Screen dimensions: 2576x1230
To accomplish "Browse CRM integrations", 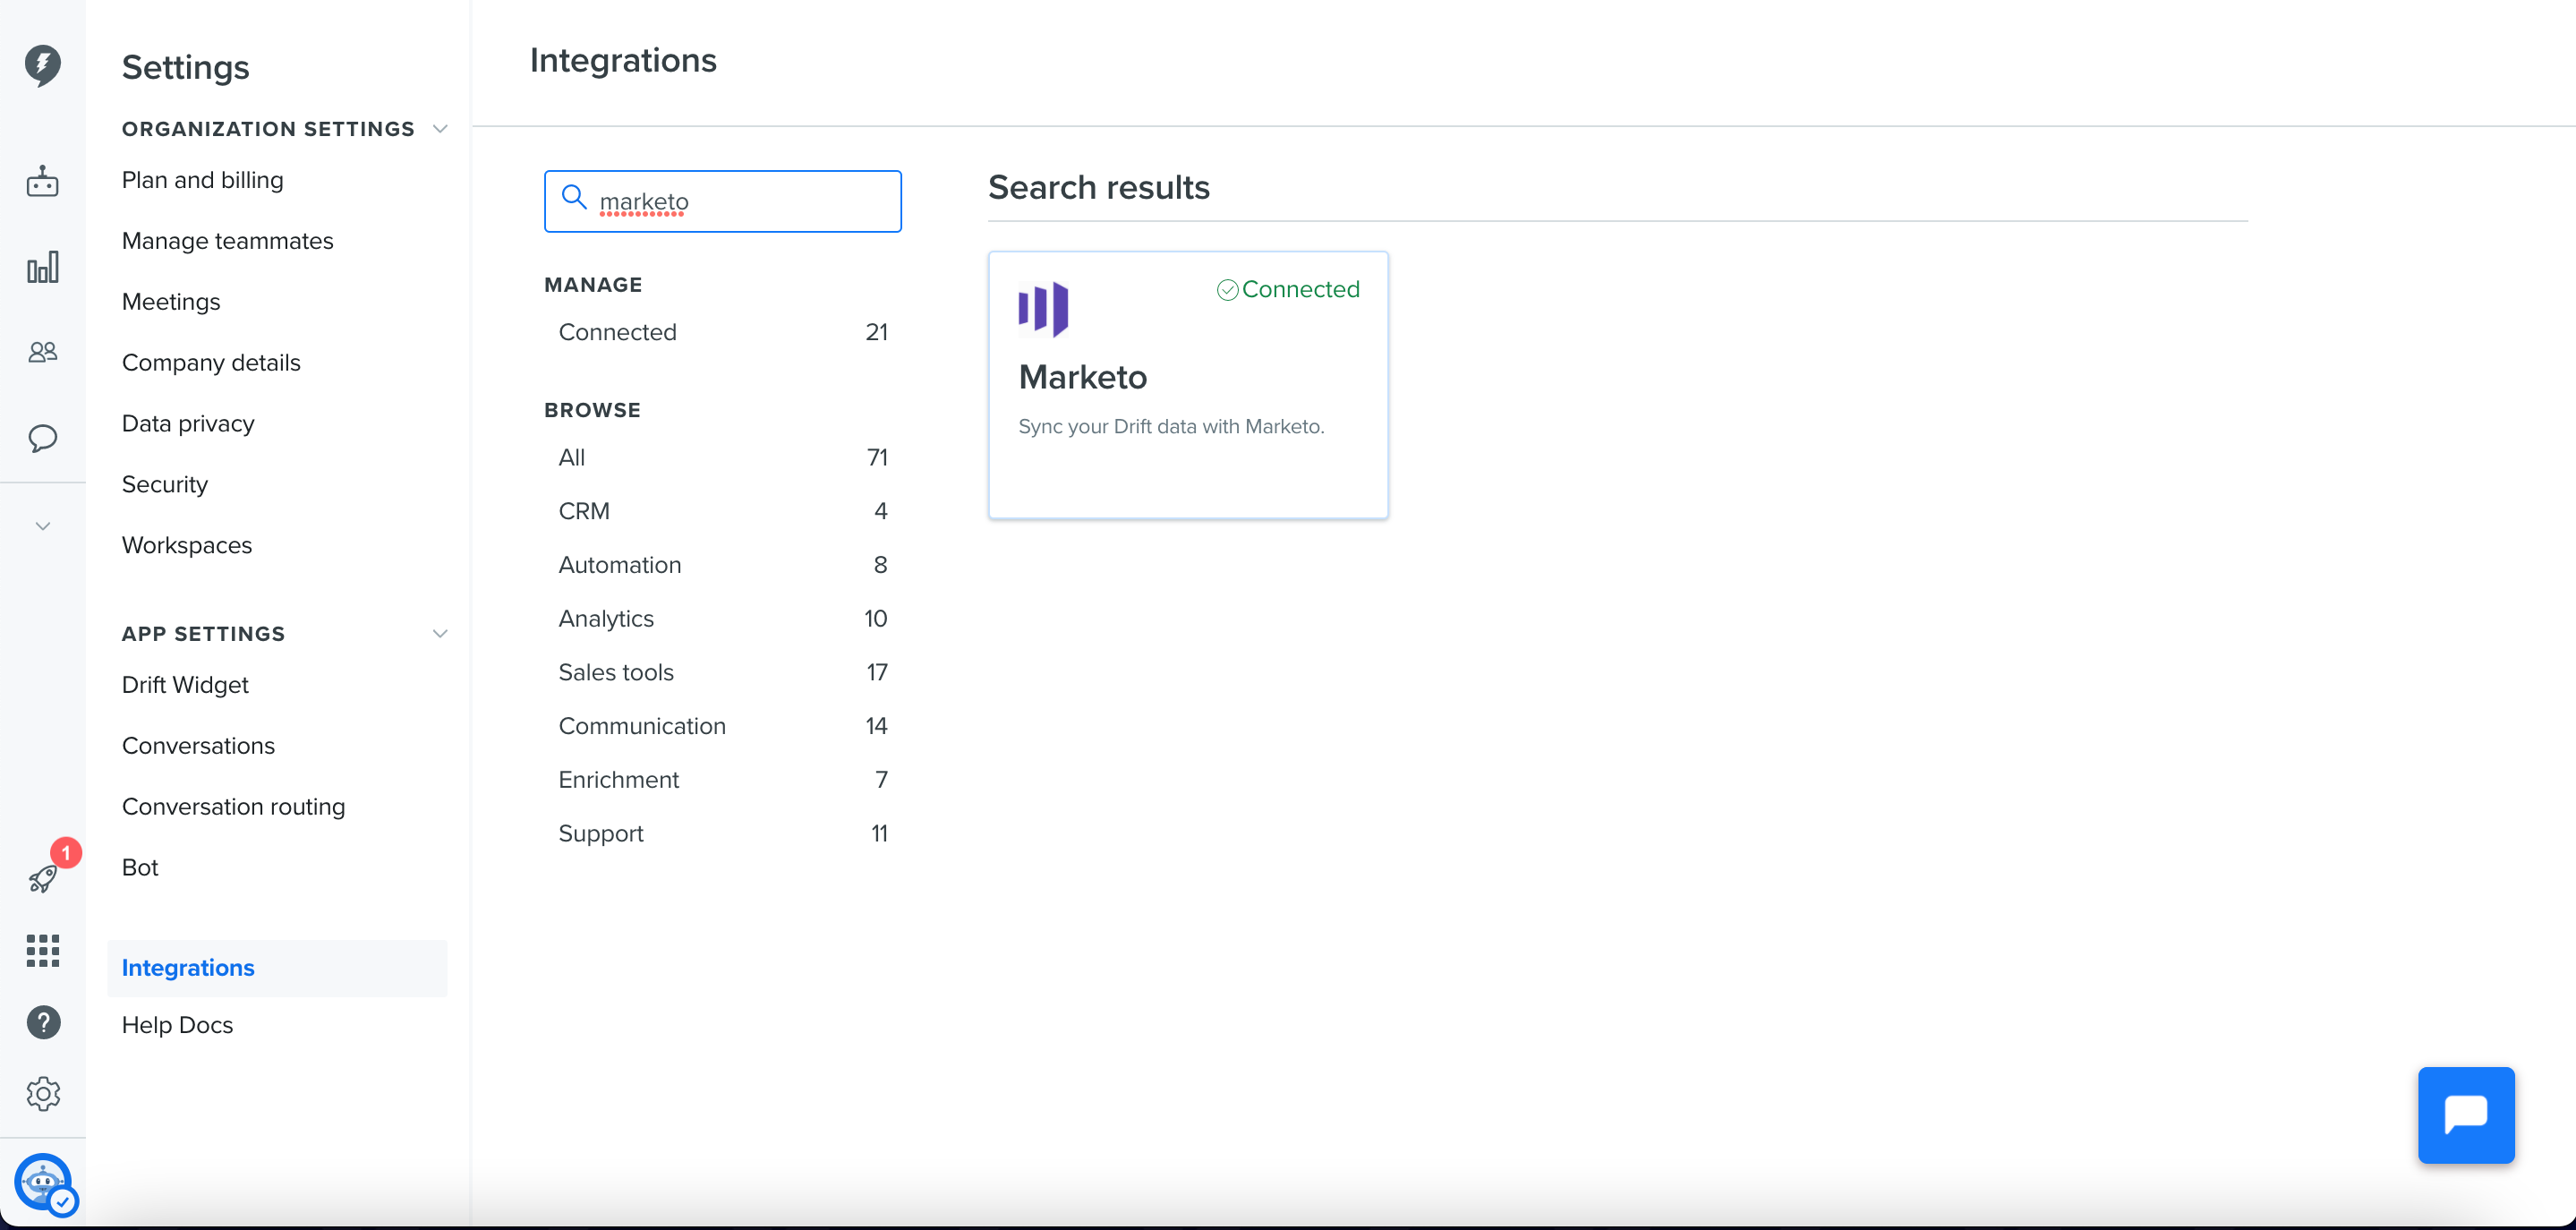I will click(x=723, y=511).
